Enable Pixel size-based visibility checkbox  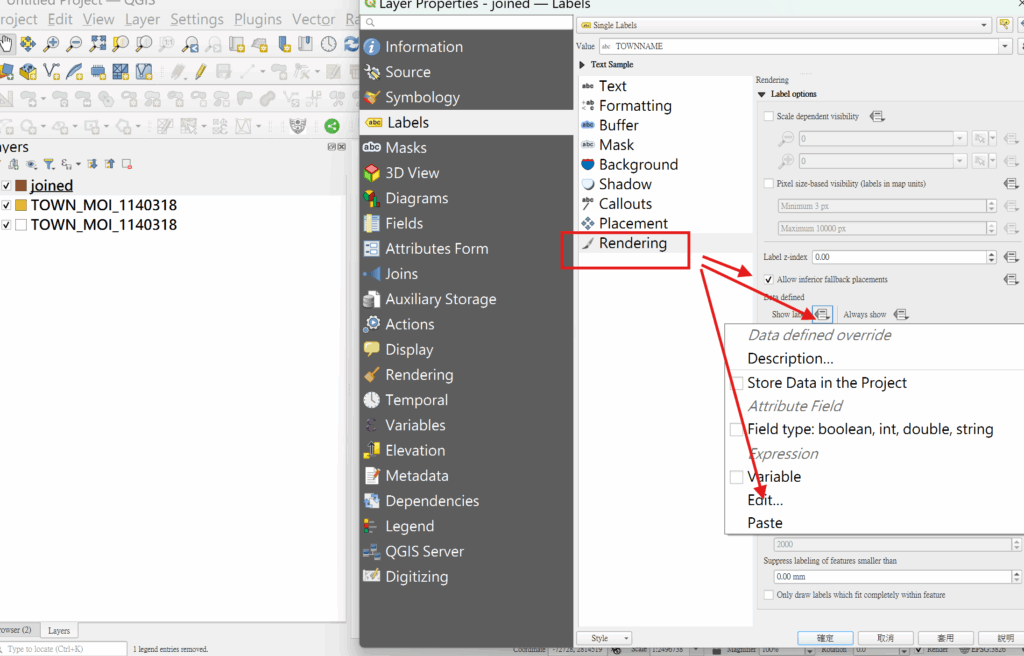[x=769, y=184]
